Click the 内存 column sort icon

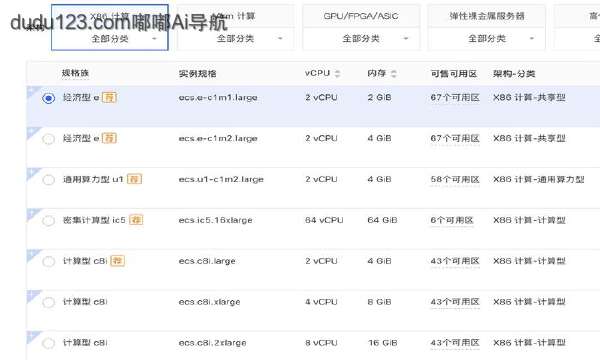pos(393,73)
